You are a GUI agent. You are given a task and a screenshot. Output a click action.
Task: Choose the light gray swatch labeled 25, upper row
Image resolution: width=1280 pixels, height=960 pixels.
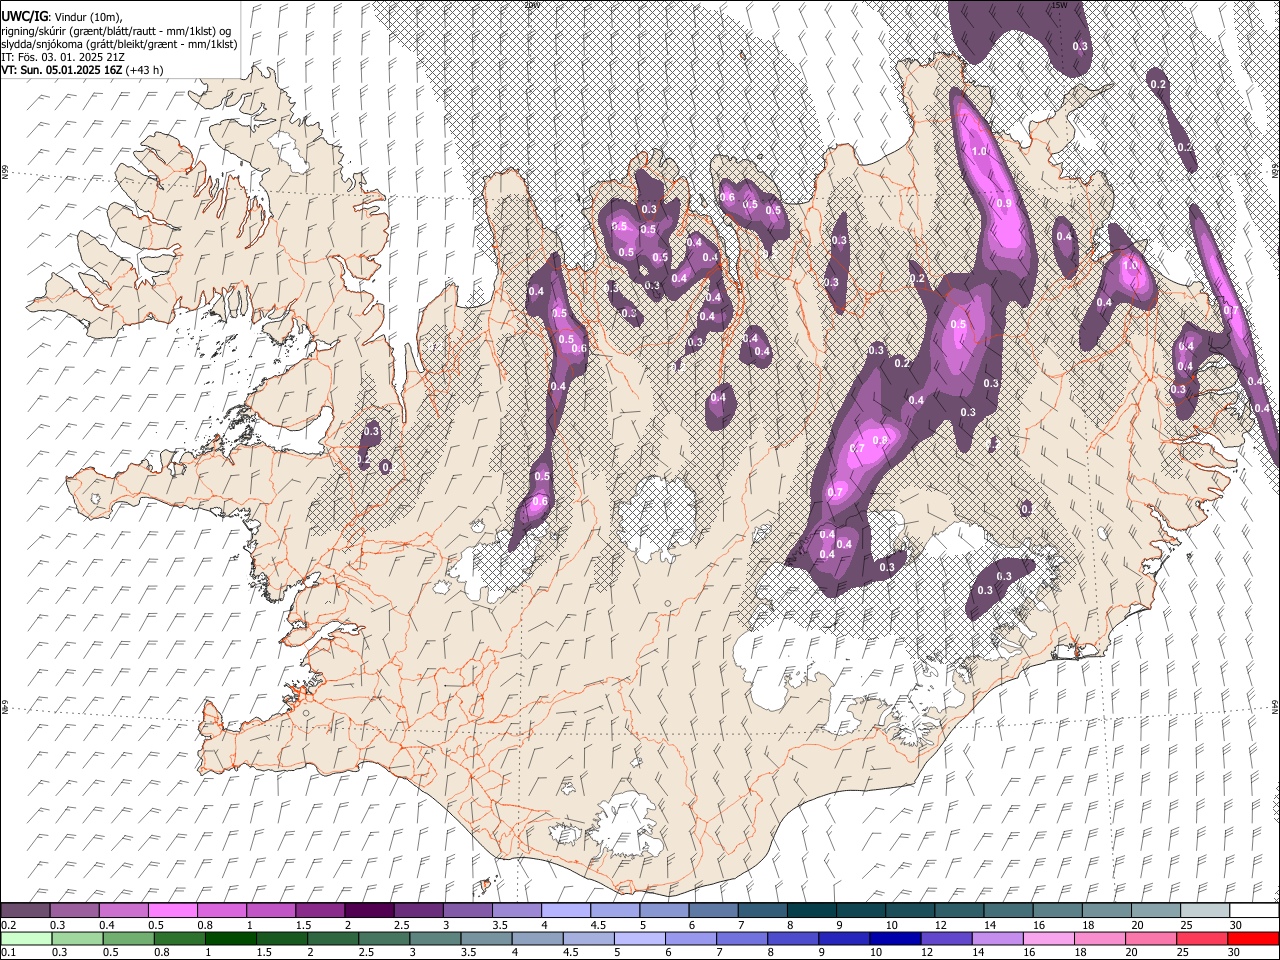[1205, 911]
